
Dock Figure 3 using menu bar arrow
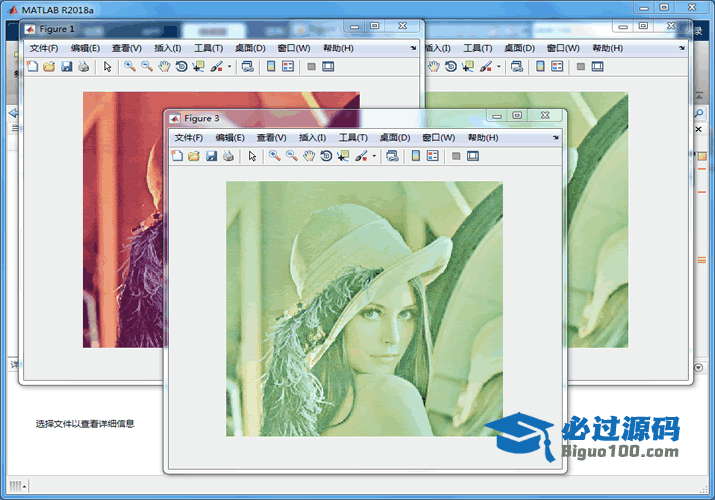click(556, 137)
